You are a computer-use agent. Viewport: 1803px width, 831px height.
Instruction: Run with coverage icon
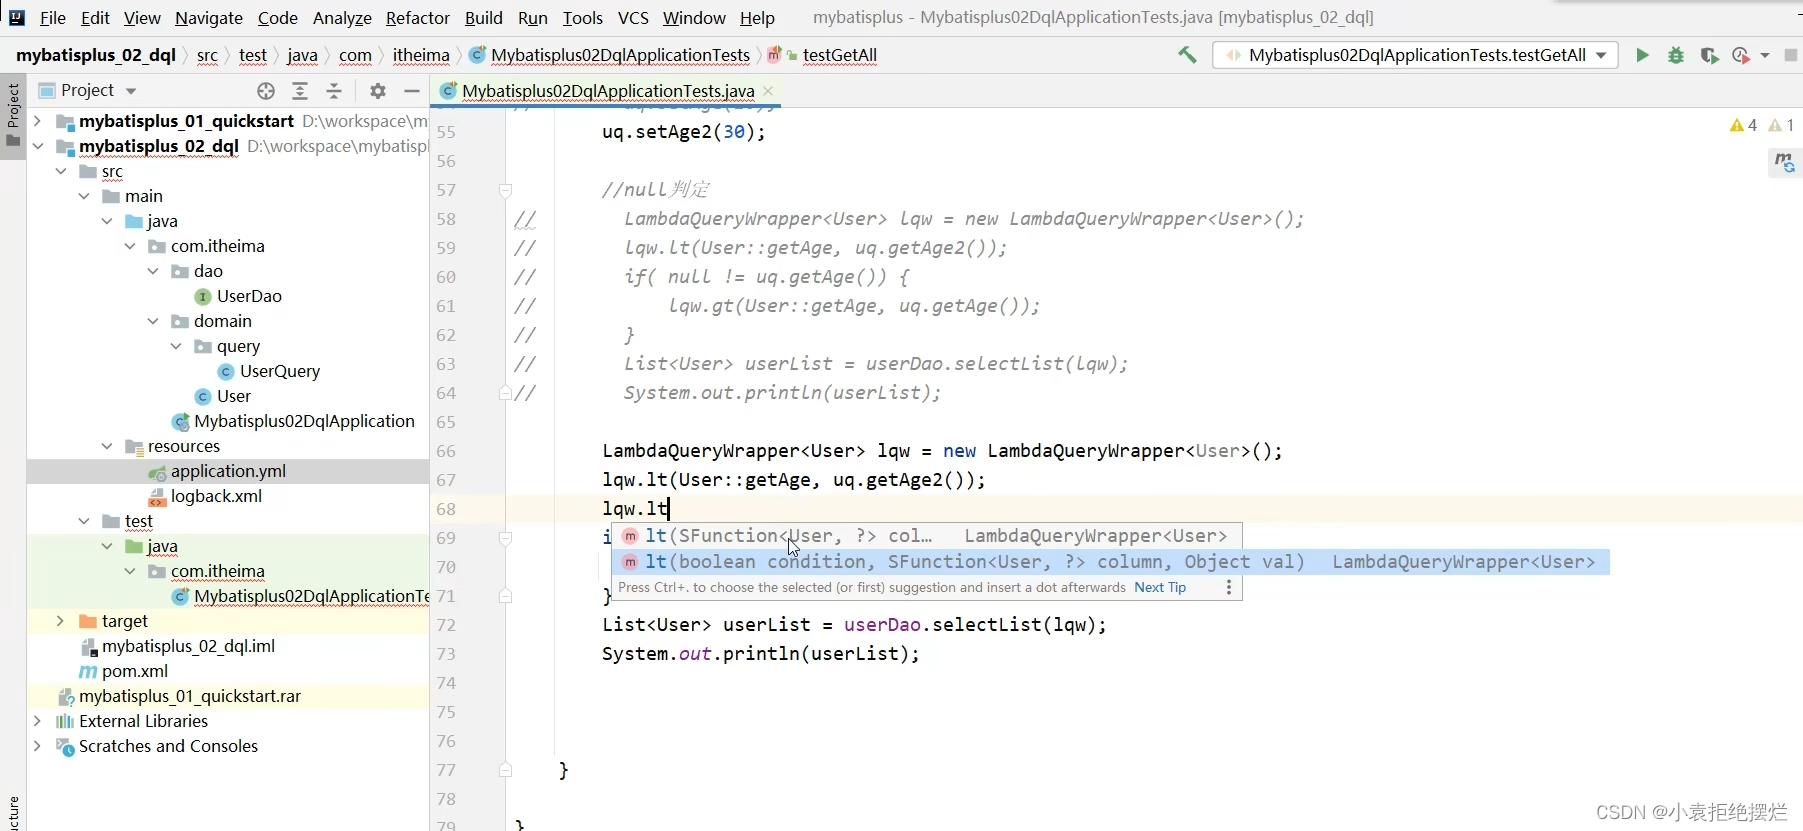click(x=1709, y=55)
